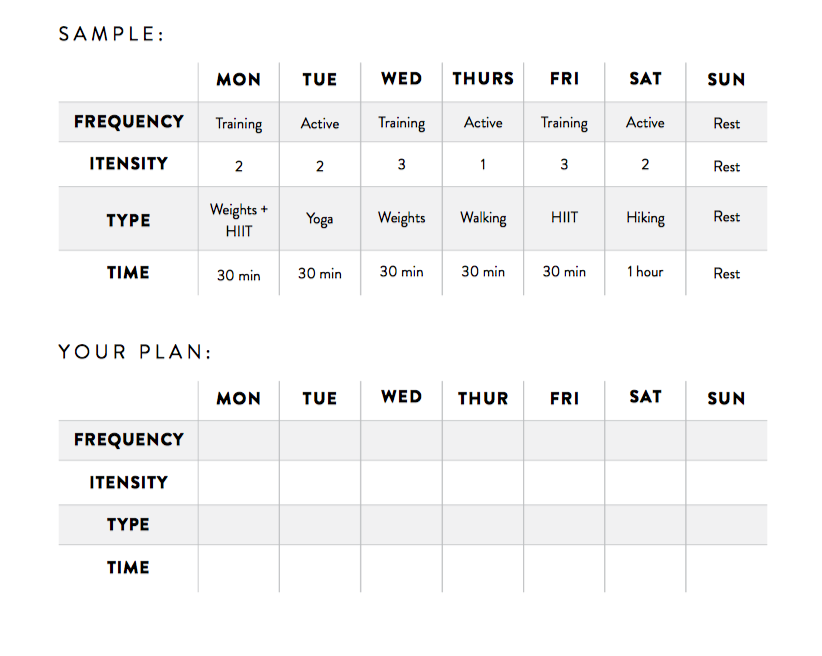Click the FREQUENCY row label in Your Plan
This screenshot has width=822, height=656.
click(129, 439)
